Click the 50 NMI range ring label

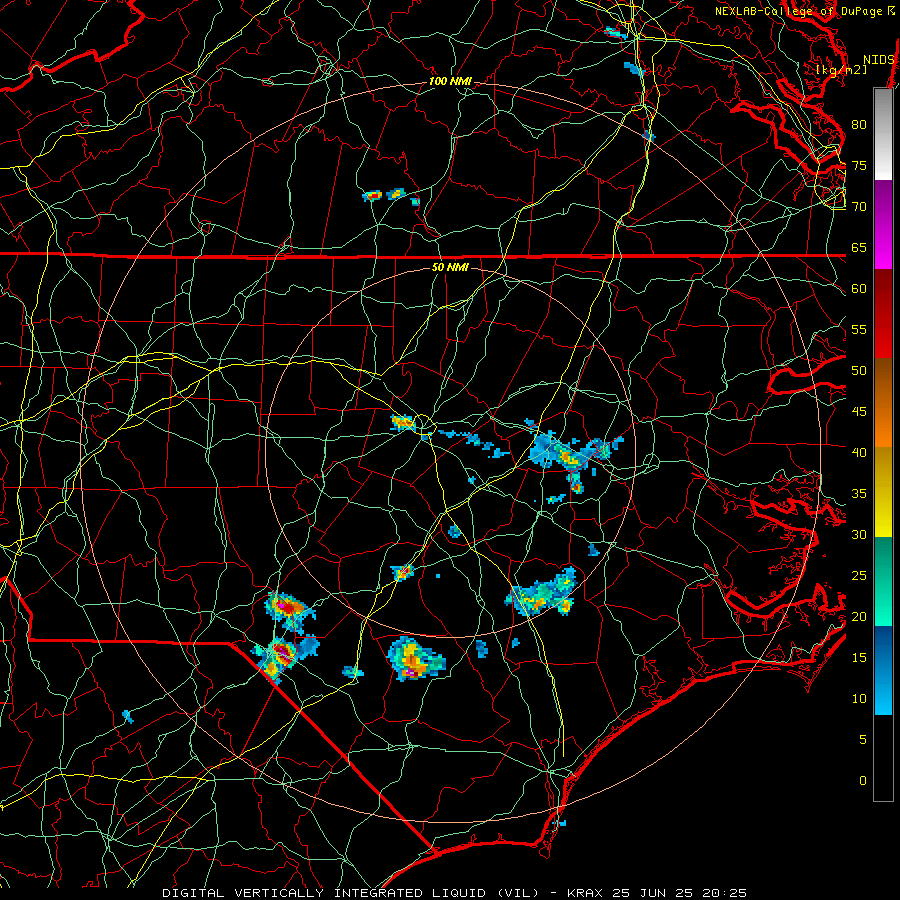(450, 267)
